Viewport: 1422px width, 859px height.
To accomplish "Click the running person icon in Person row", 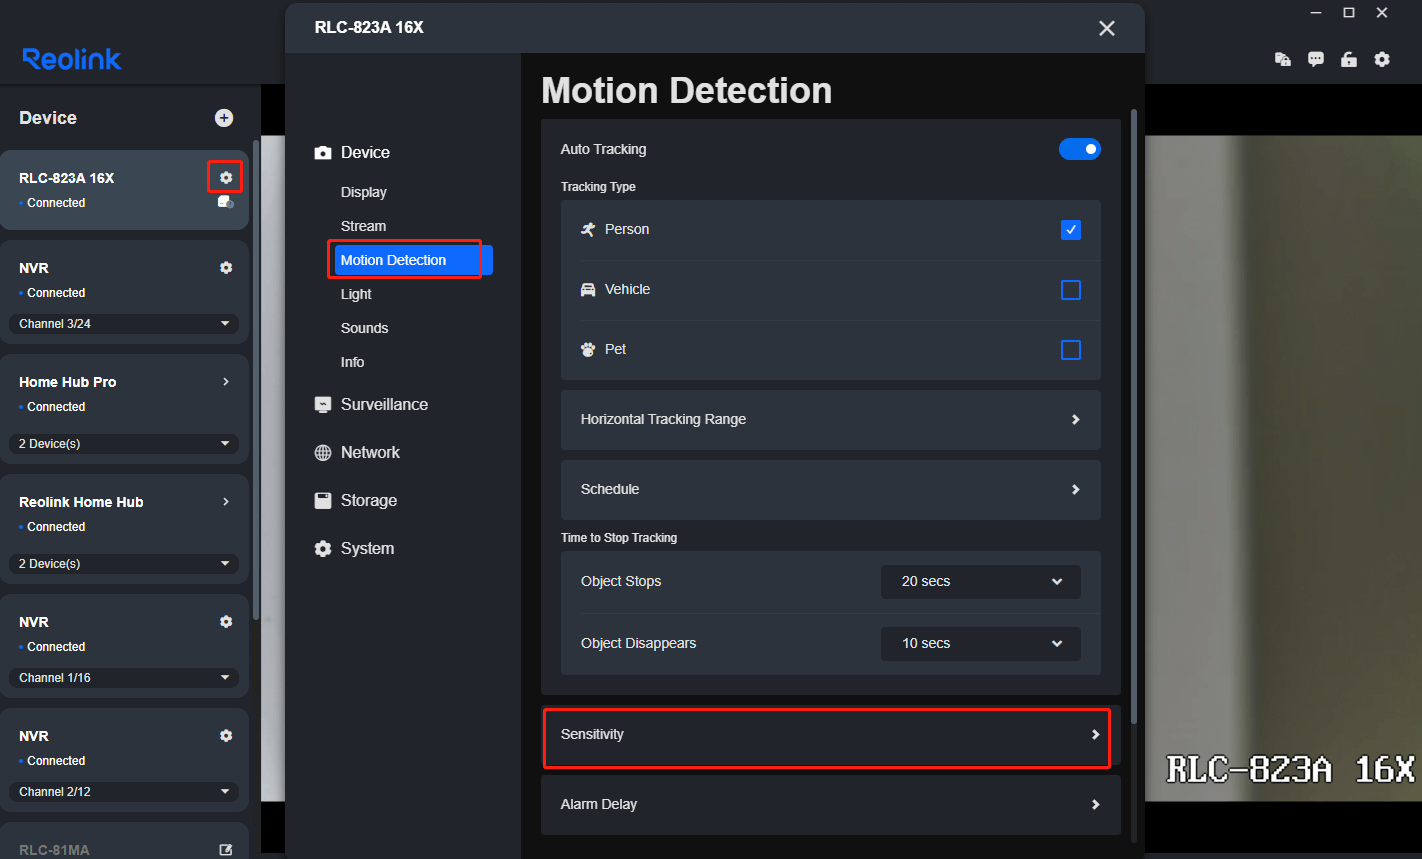I will coord(588,229).
